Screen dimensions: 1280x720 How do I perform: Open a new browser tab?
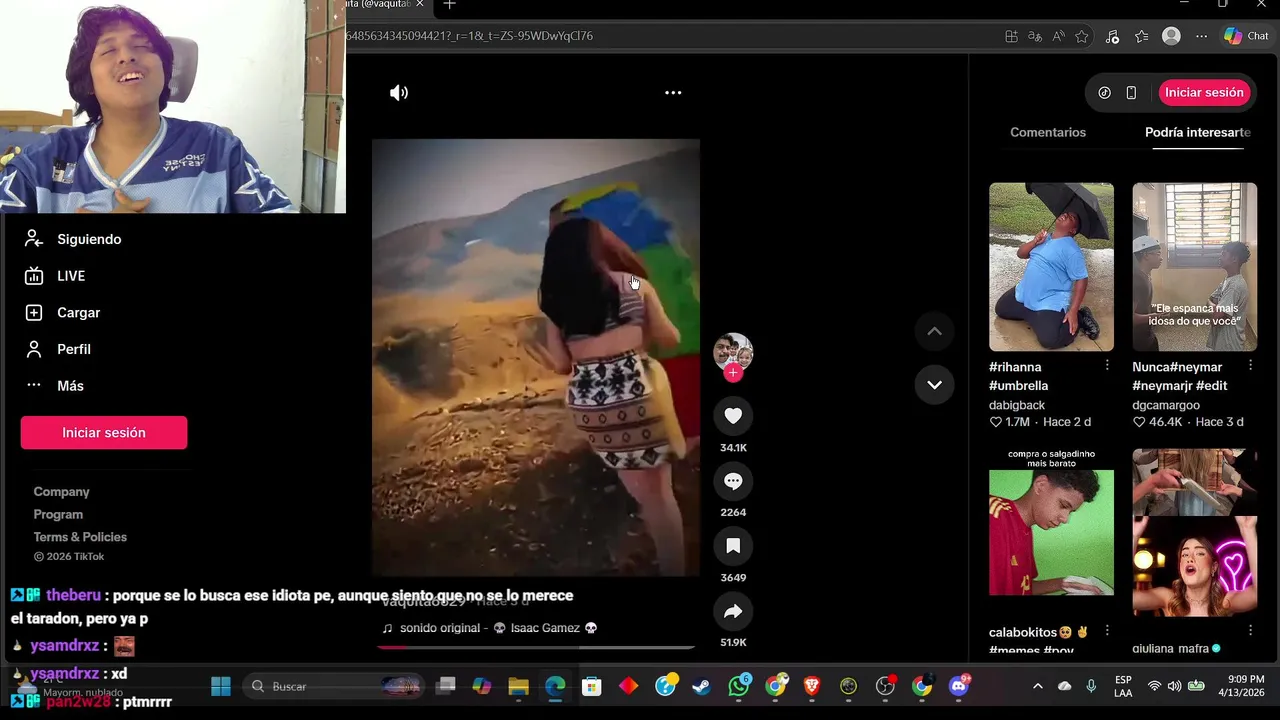[449, 4]
